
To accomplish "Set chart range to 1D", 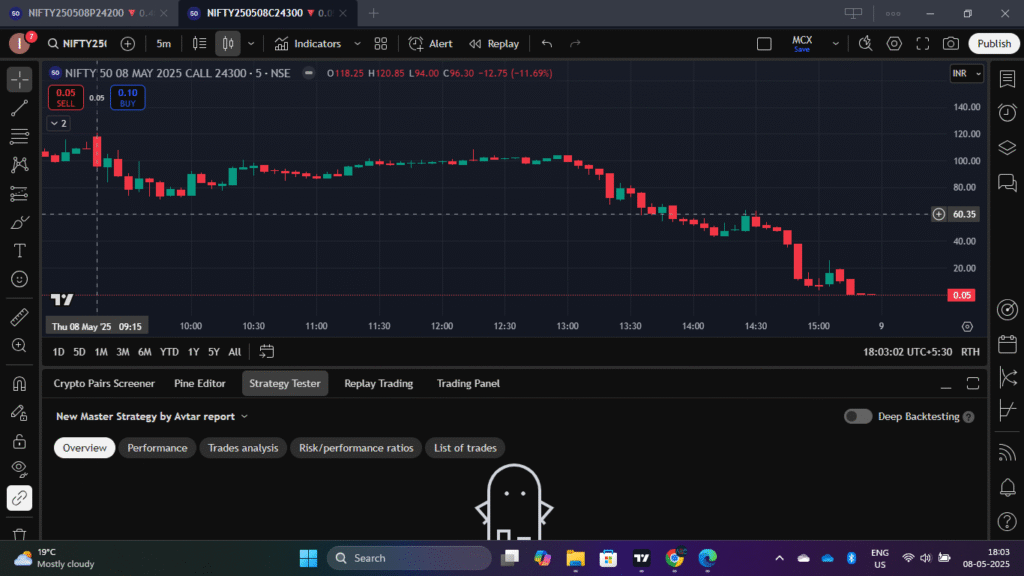I will pyautogui.click(x=58, y=352).
